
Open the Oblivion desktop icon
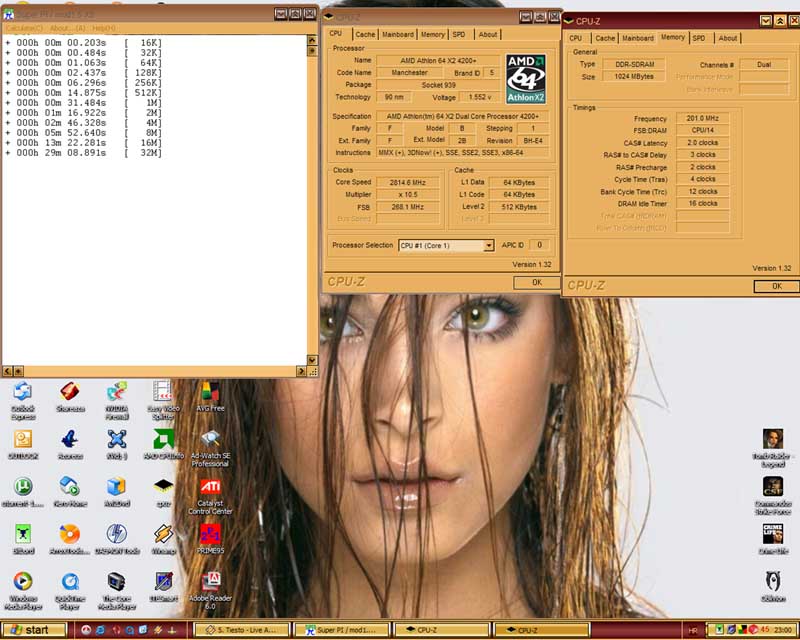[773, 581]
